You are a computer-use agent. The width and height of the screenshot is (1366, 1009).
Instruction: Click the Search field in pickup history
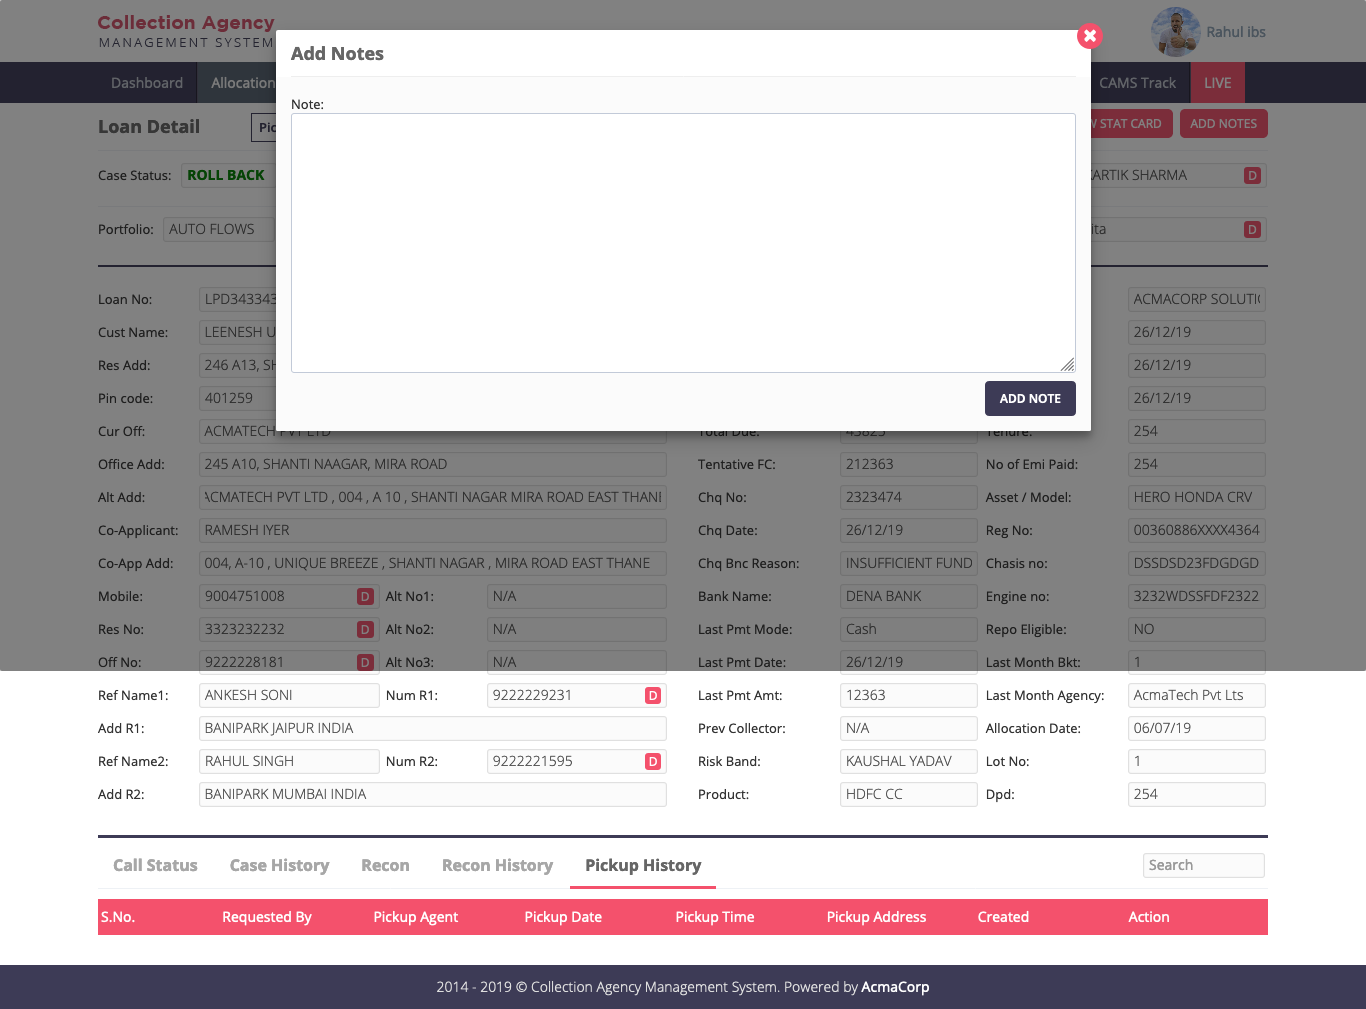(1203, 866)
